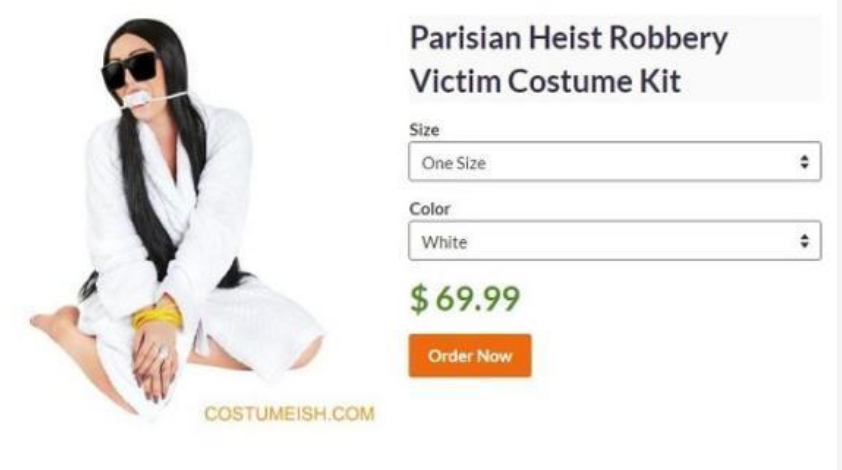The image size is (842, 470).
Task: Click the COSTUMEISH.COM watermark text
Action: click(x=289, y=414)
